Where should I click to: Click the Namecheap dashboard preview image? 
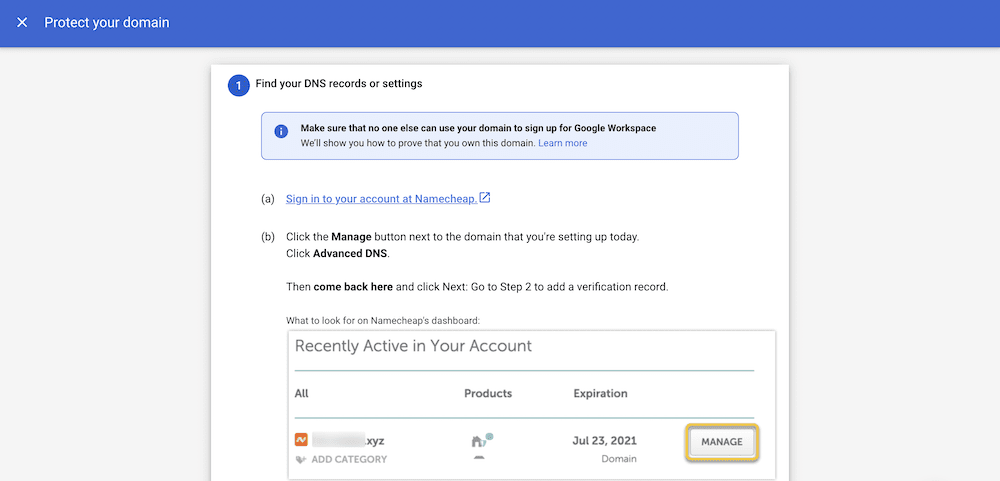(x=532, y=404)
